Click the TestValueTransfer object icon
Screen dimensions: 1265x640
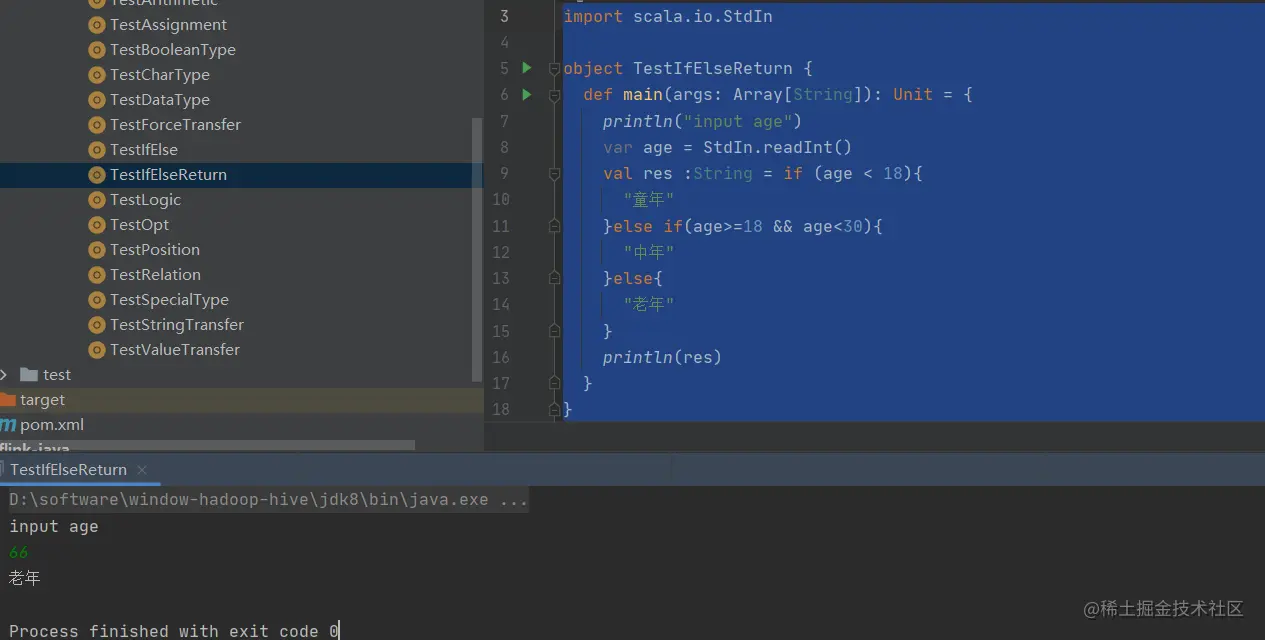97,350
